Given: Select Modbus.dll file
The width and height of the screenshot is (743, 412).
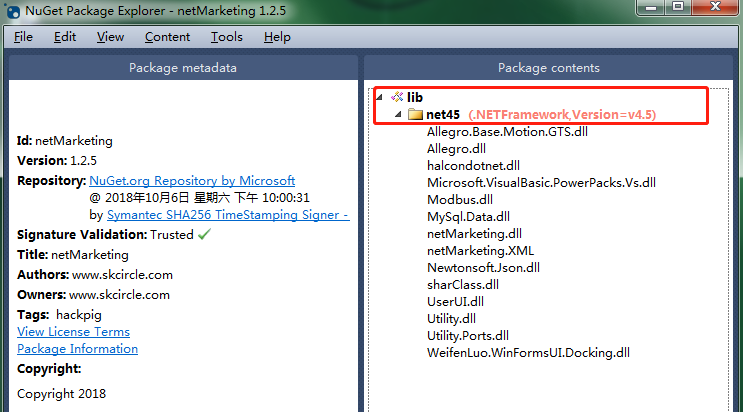Looking at the screenshot, I should click(x=460, y=200).
